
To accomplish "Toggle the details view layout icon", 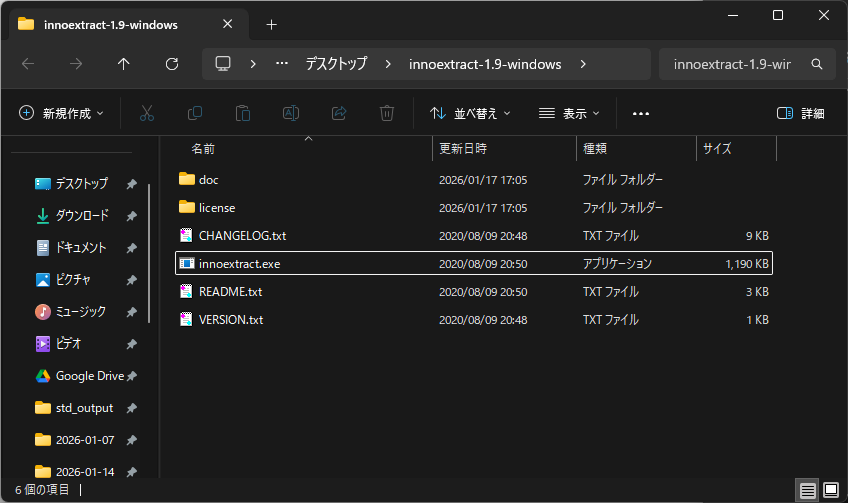I will click(x=807, y=490).
